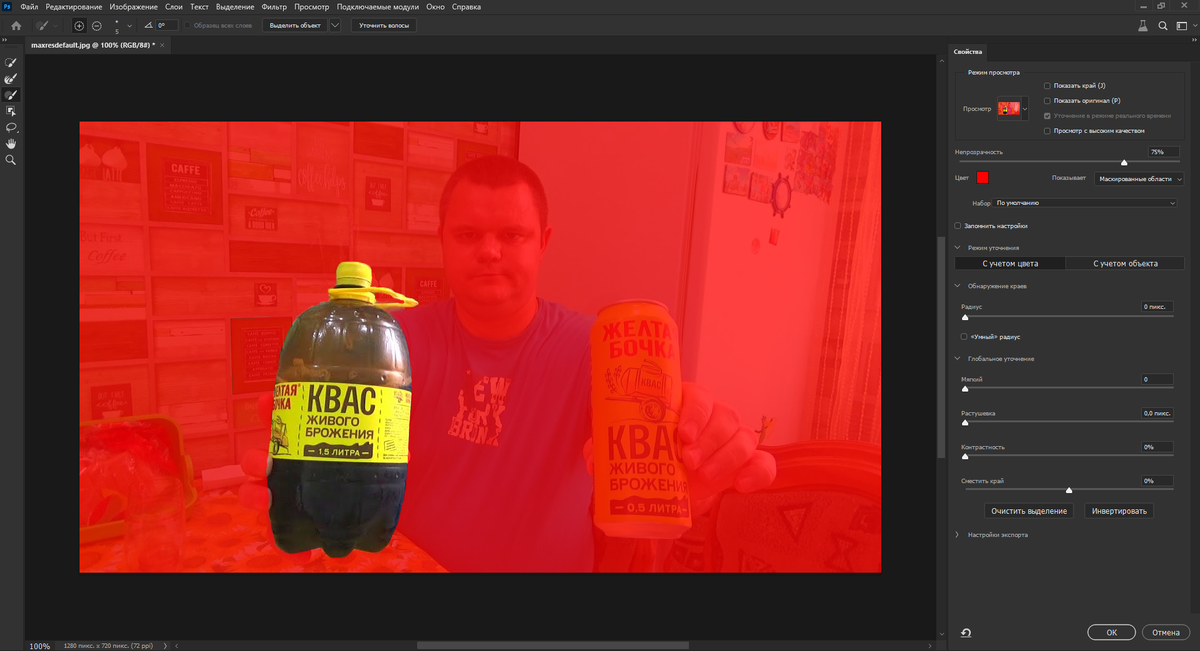Viewport: 1200px width, 651px height.
Task: Select the Refine Edge Brush tool
Action: click(11, 78)
